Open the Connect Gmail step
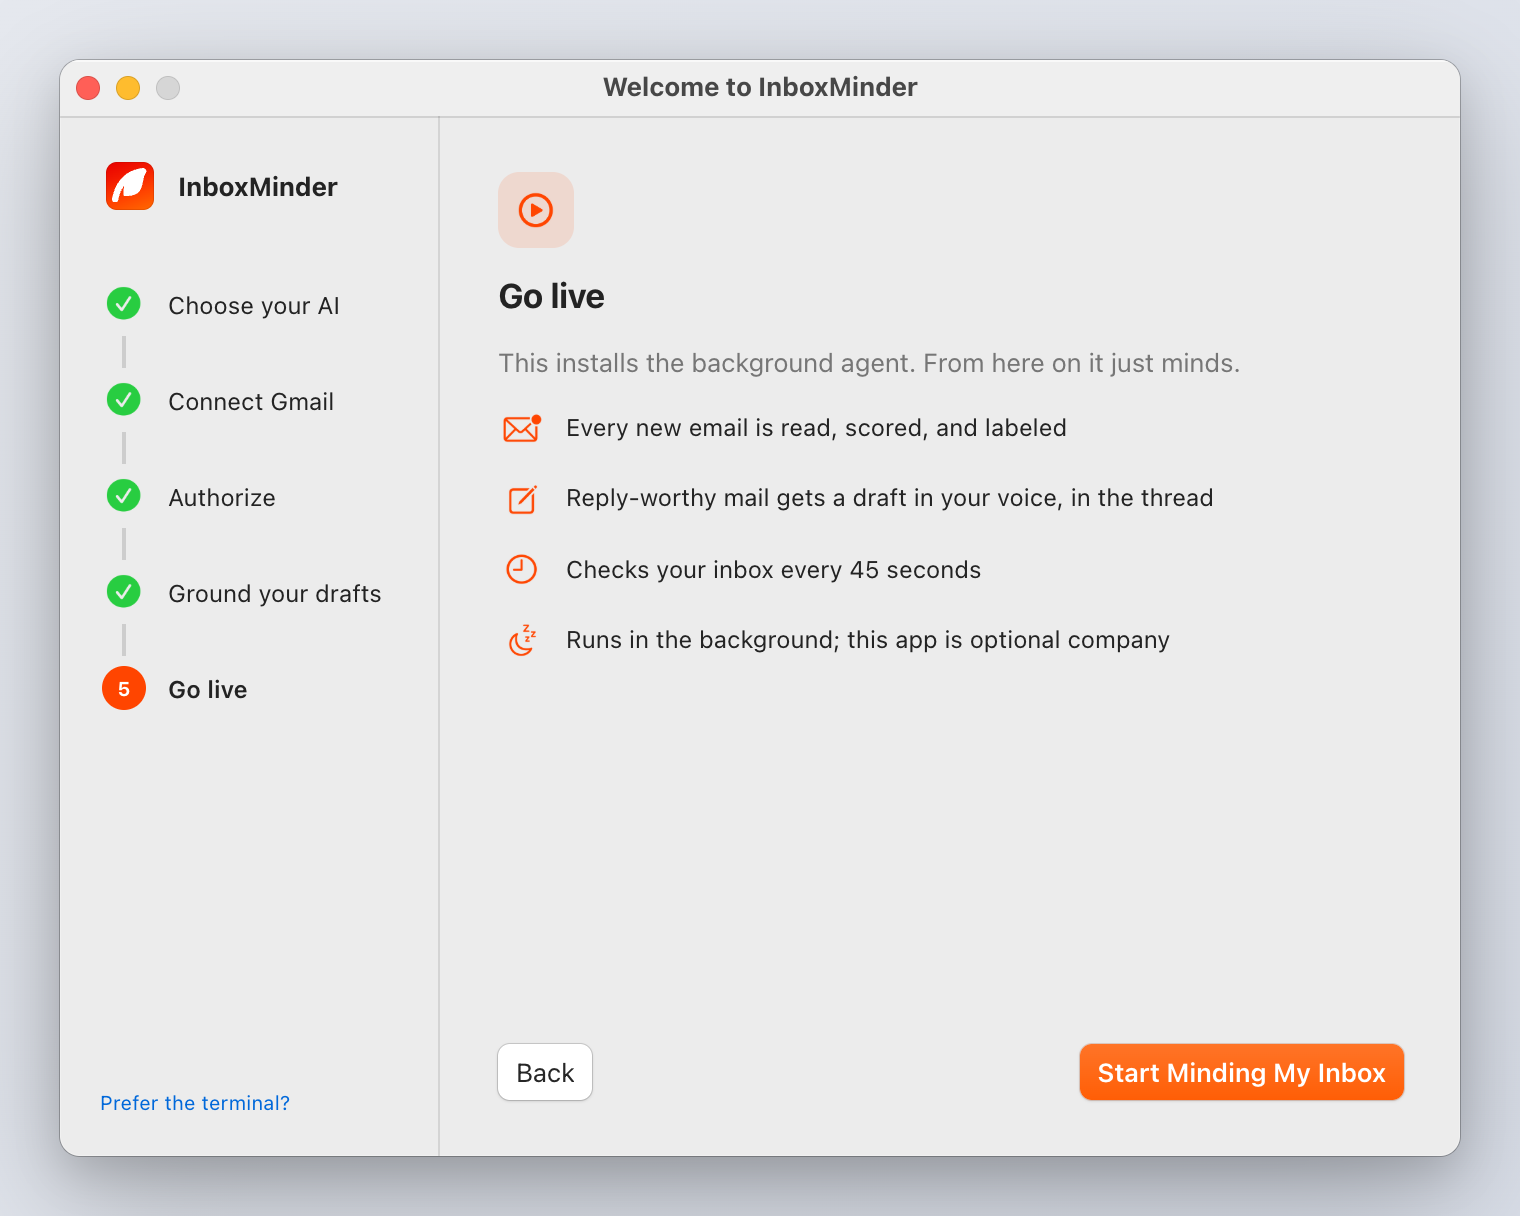The width and height of the screenshot is (1520, 1216). coord(251,401)
